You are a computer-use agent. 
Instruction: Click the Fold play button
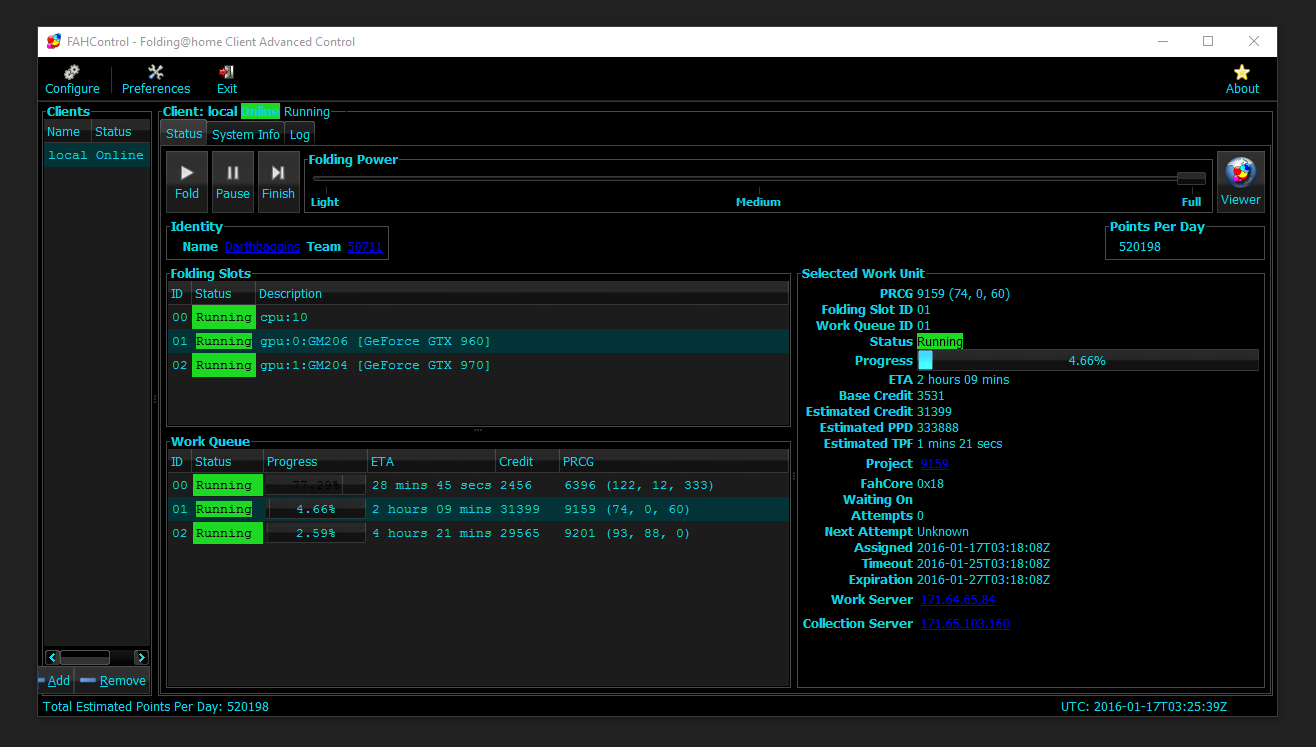coord(187,181)
